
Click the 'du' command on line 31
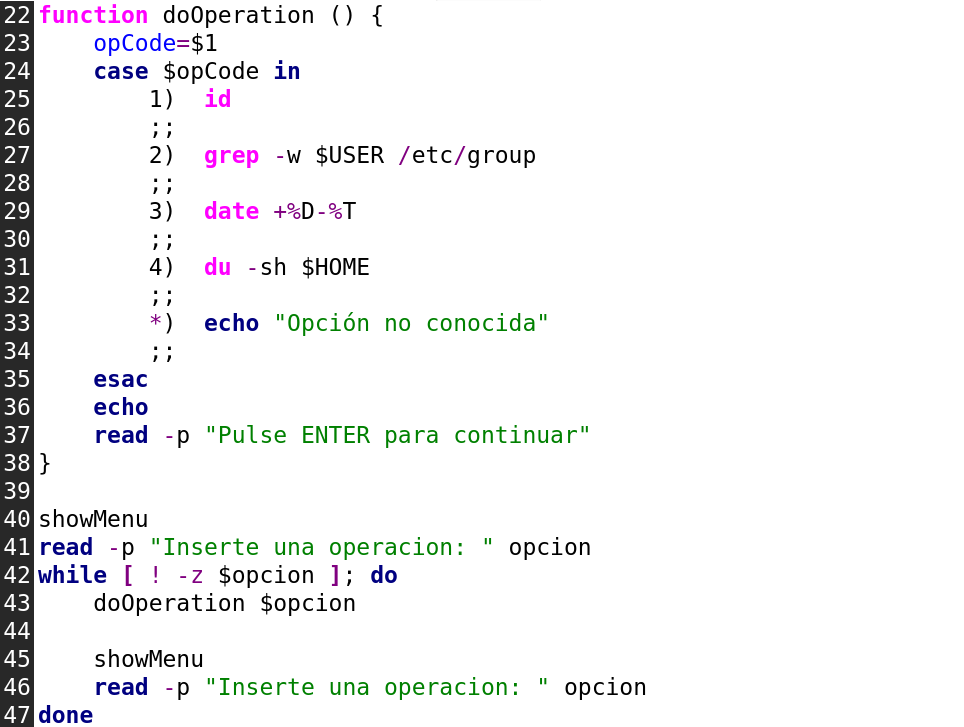tap(217, 268)
